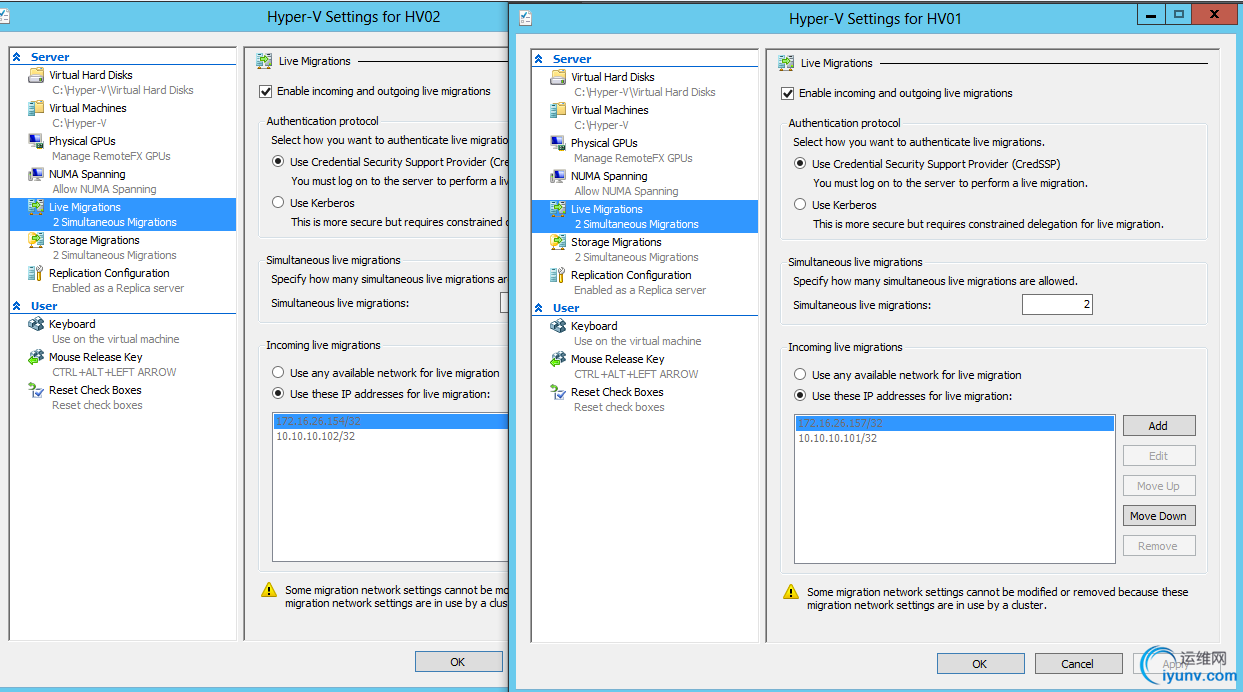Select 10.10.10.102/32 address in HV02 list

[x=391, y=436]
